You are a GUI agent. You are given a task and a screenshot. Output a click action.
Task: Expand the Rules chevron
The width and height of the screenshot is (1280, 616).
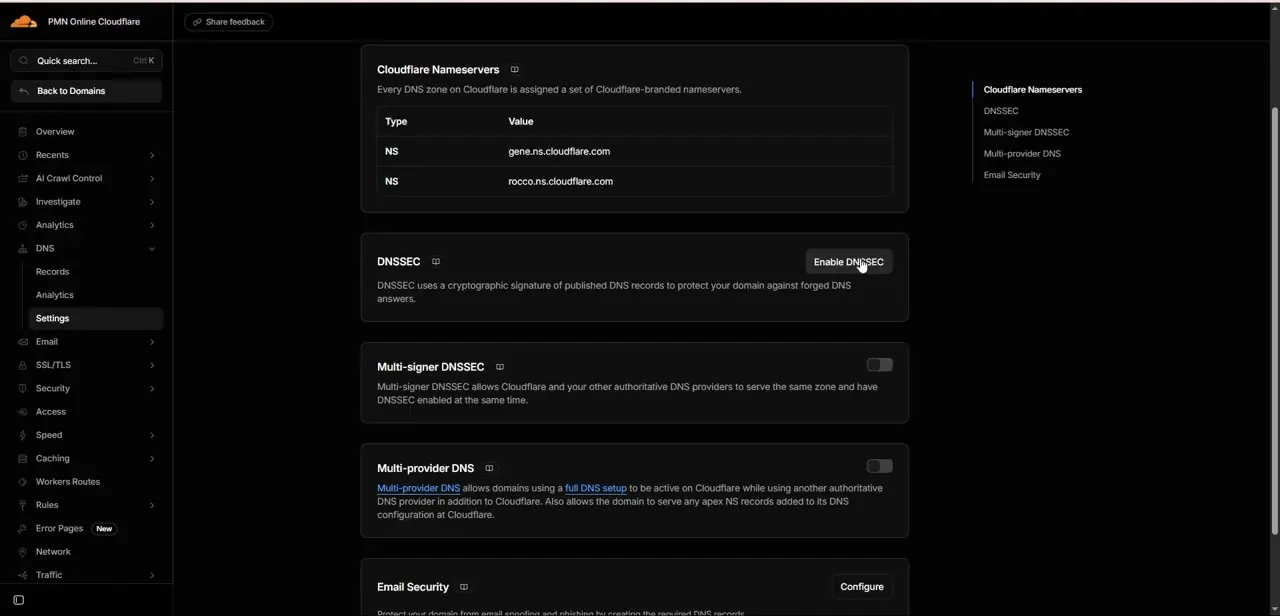click(x=152, y=505)
